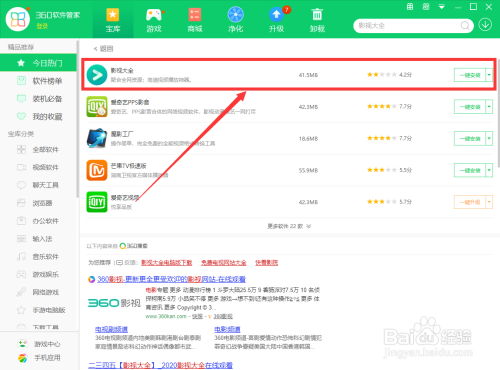
Task: Select the 全部软件 category
Action: coord(38,149)
